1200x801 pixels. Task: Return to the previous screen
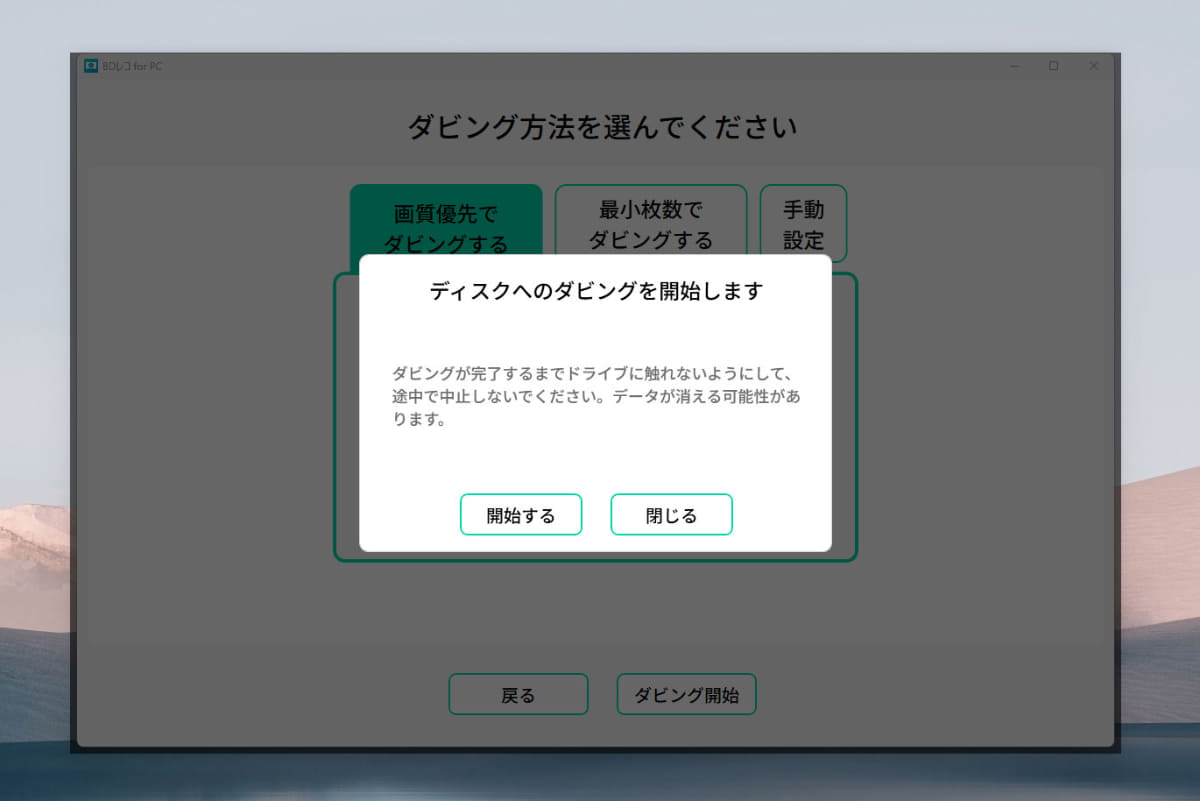tap(518, 694)
